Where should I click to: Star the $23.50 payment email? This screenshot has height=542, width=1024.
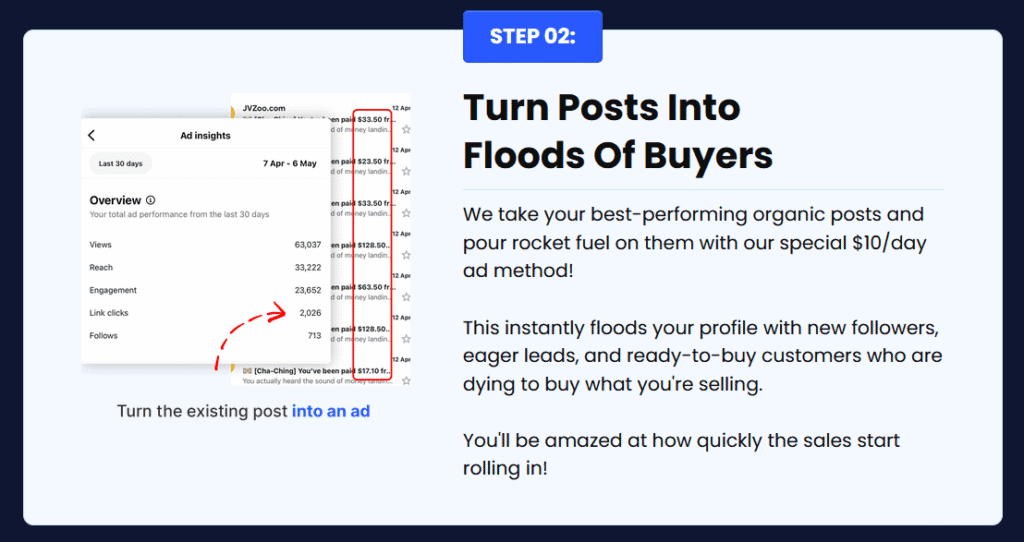click(406, 171)
